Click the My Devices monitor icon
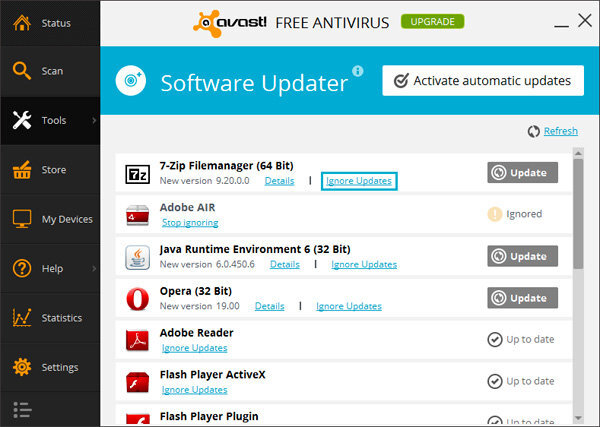 point(22,219)
